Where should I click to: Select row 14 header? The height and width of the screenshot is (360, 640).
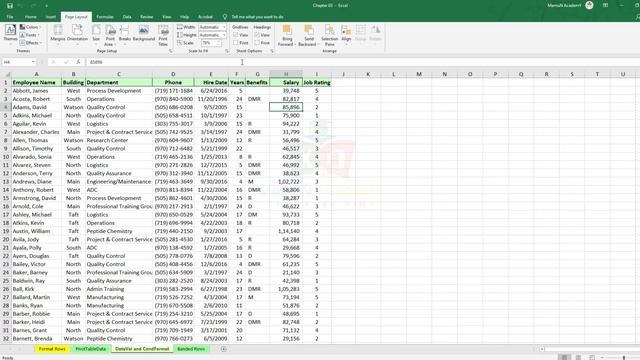click(6, 190)
